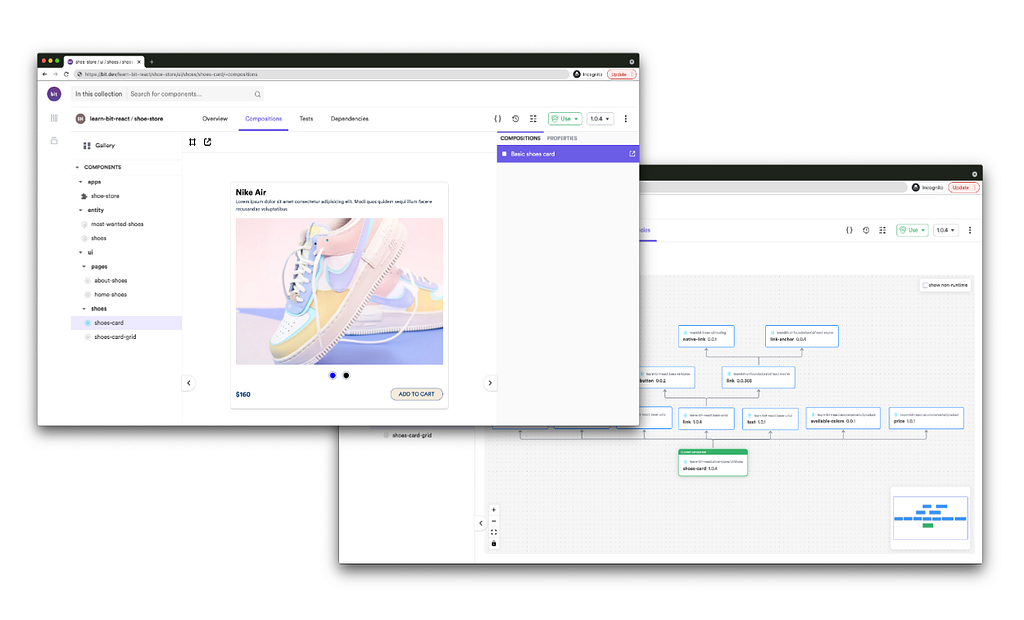Click the ADD TO CART button

click(x=417, y=394)
